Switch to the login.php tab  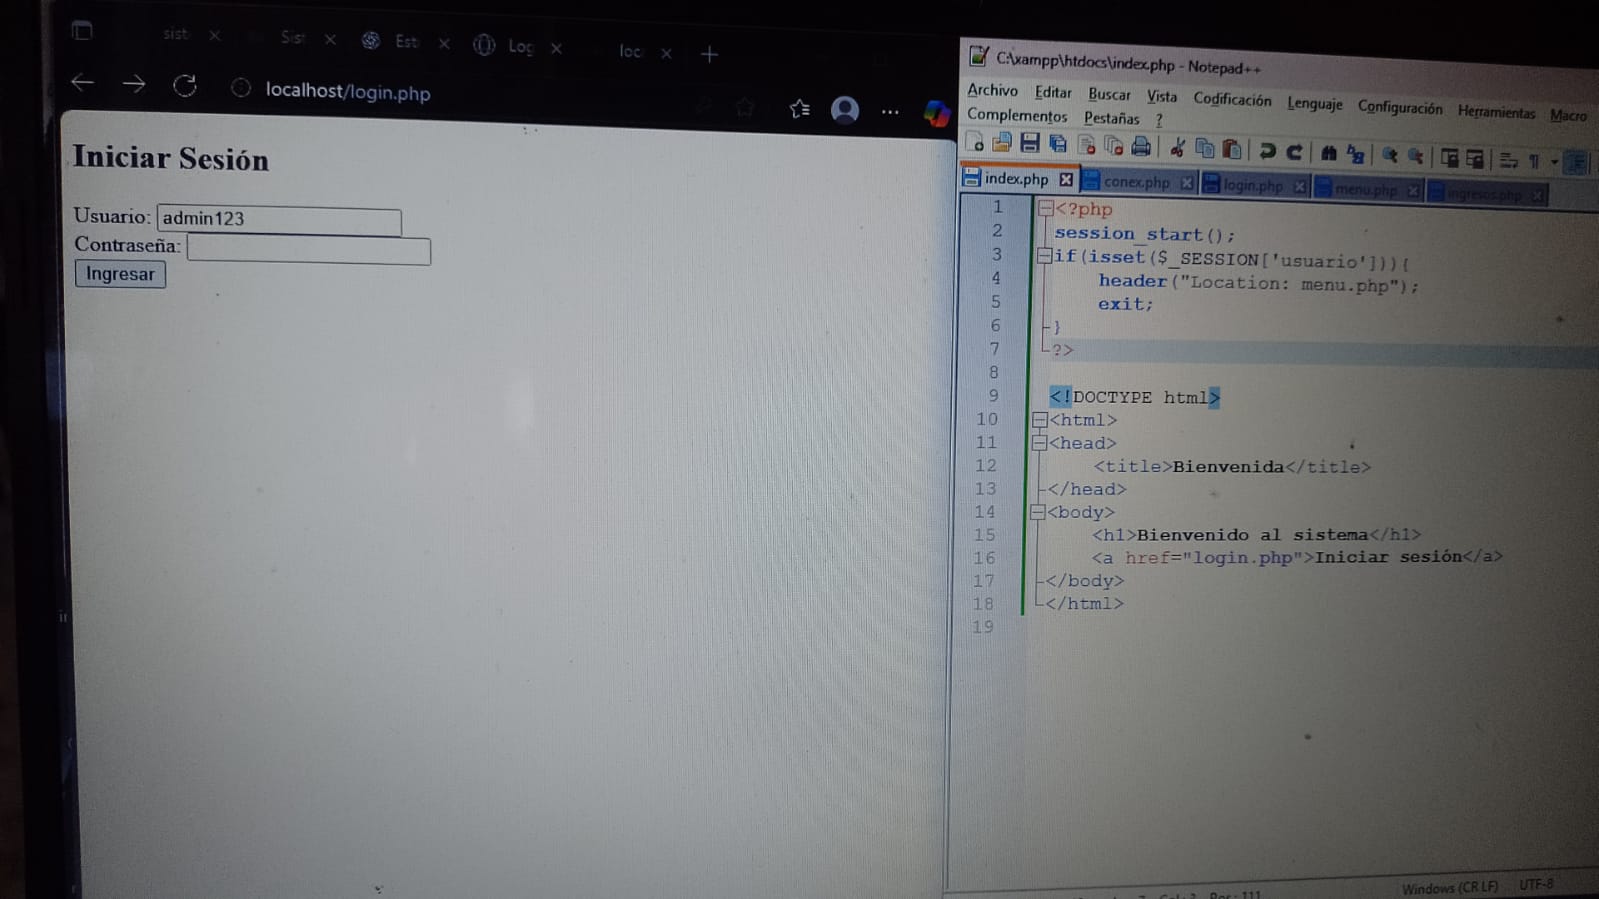(1251, 185)
